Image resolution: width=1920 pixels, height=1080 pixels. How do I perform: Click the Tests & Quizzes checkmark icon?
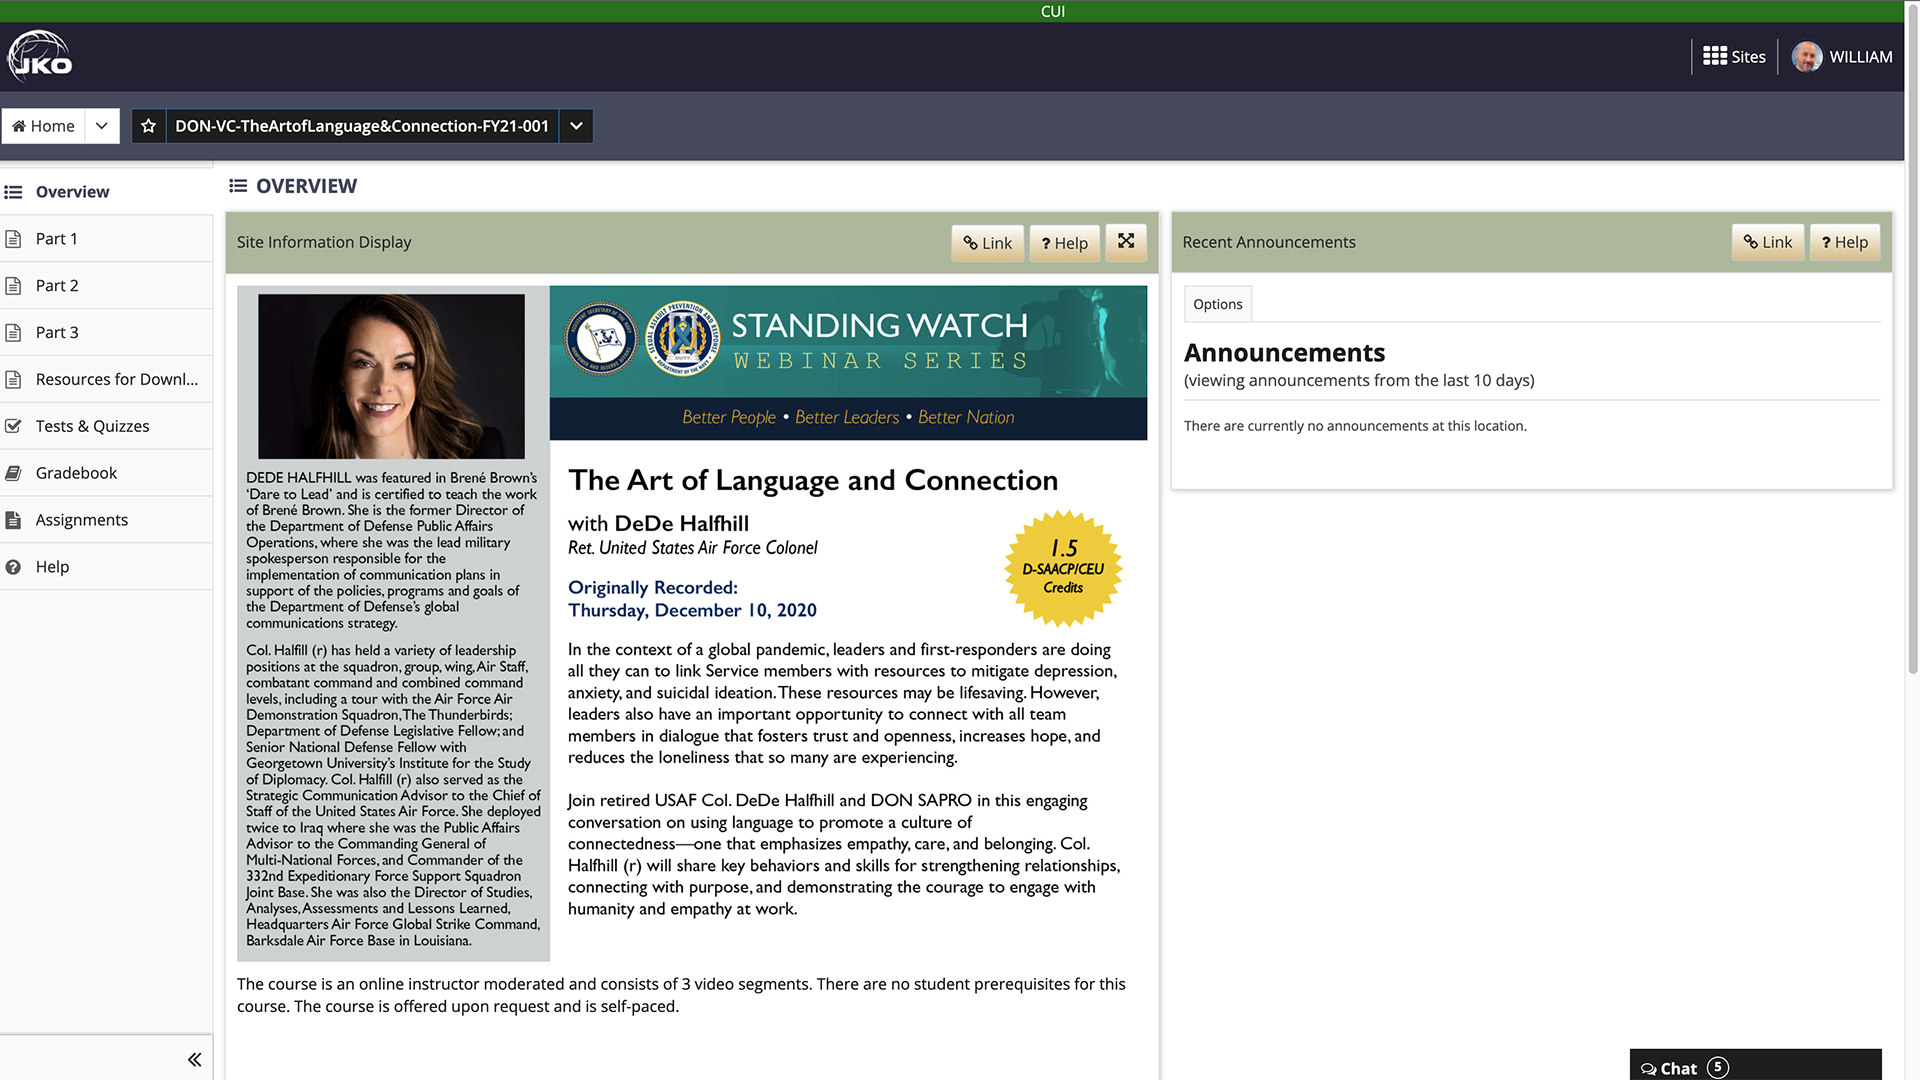(15, 426)
